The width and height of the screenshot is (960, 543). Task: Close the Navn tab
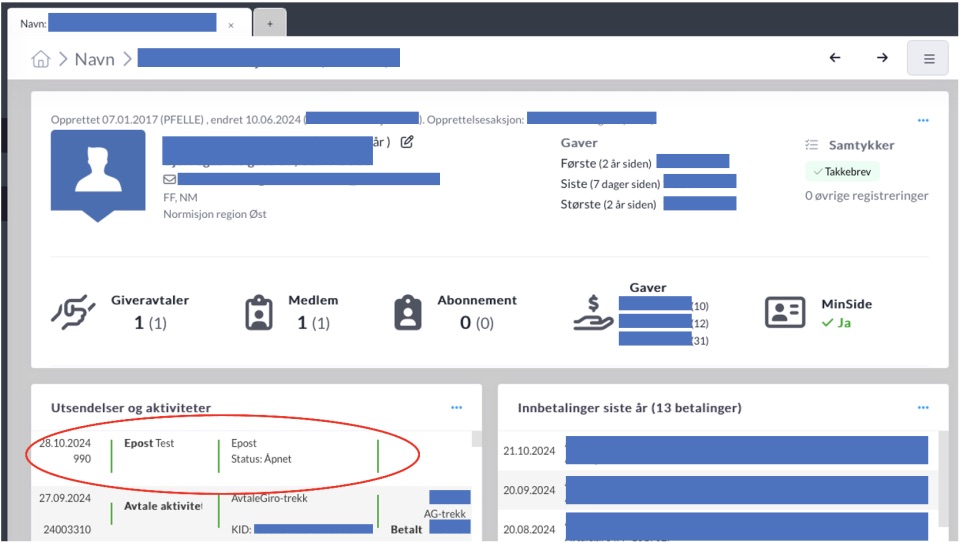point(231,25)
